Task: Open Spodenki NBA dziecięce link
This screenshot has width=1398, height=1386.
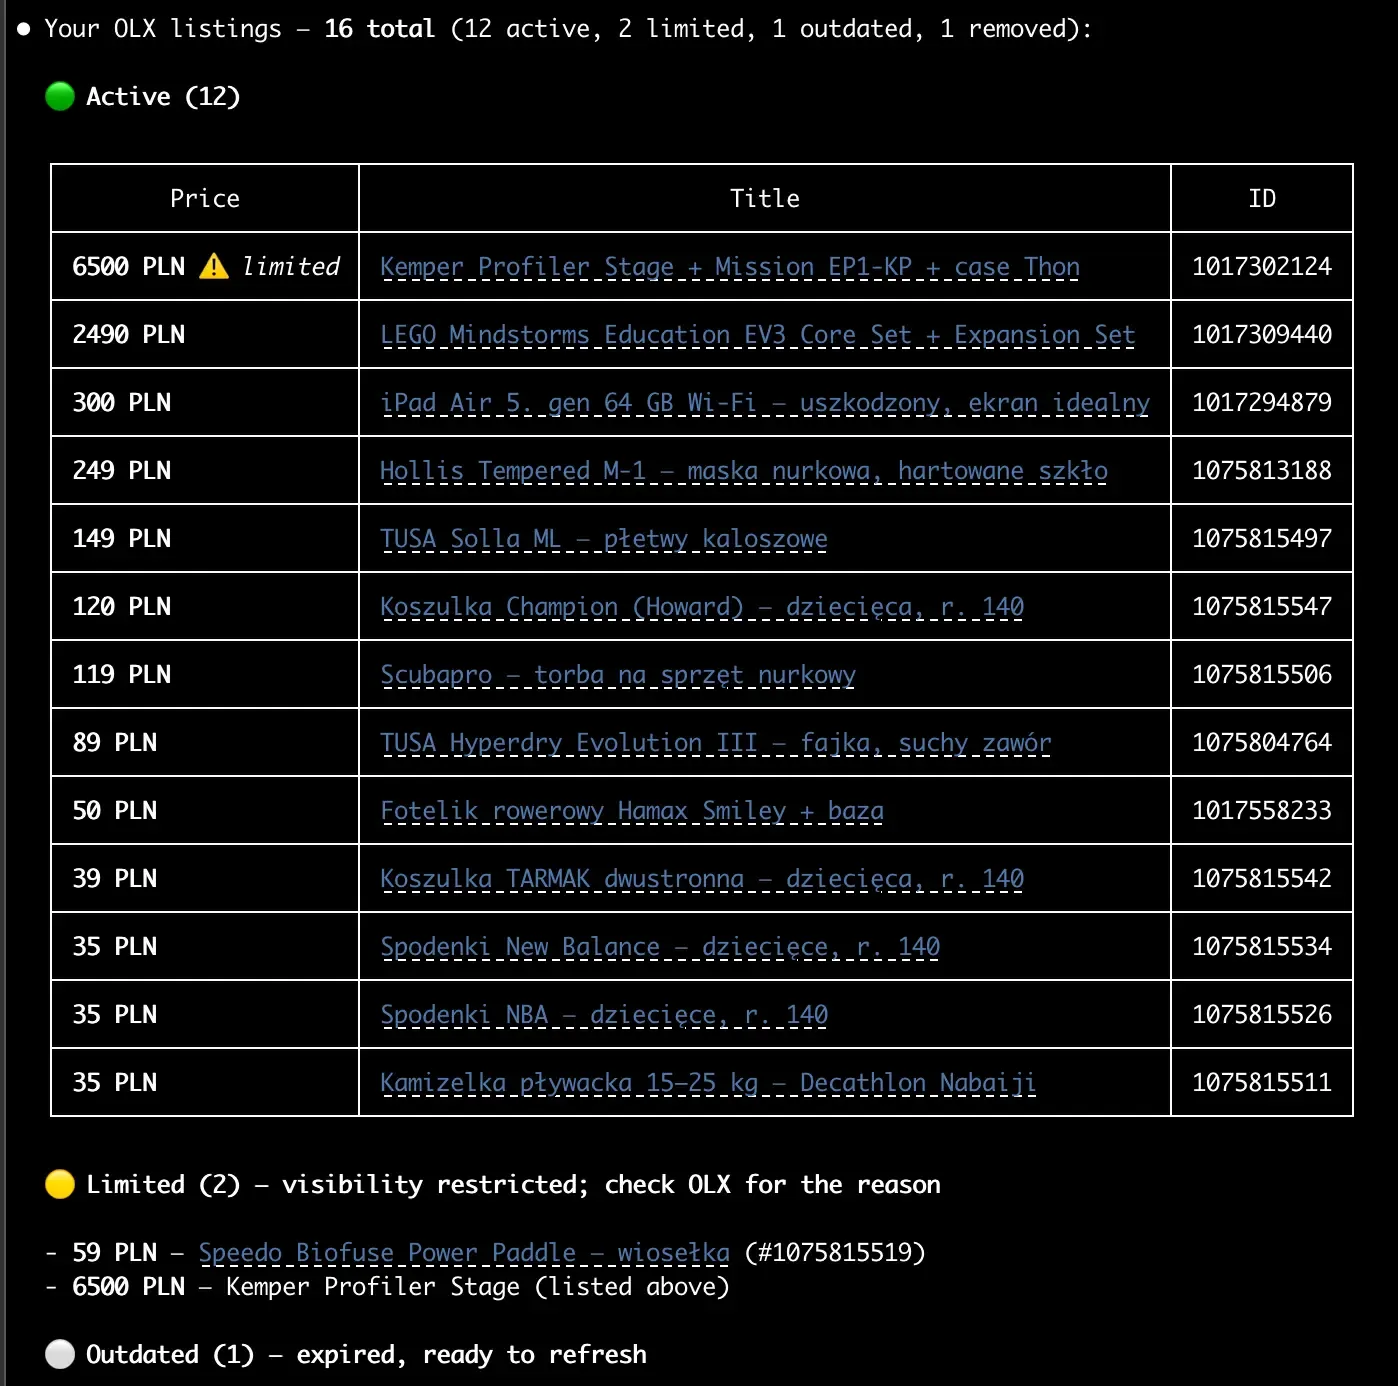Action: 604,1015
